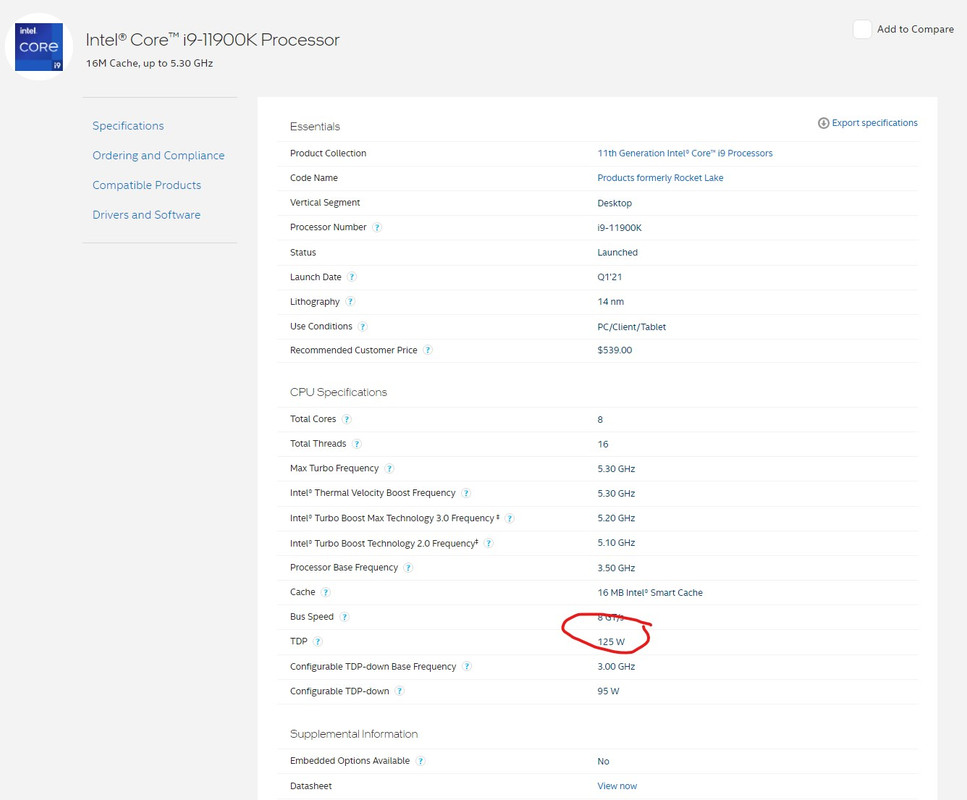Go to Specifications section in sidebar
Image resolution: width=967 pixels, height=800 pixels.
(128, 126)
